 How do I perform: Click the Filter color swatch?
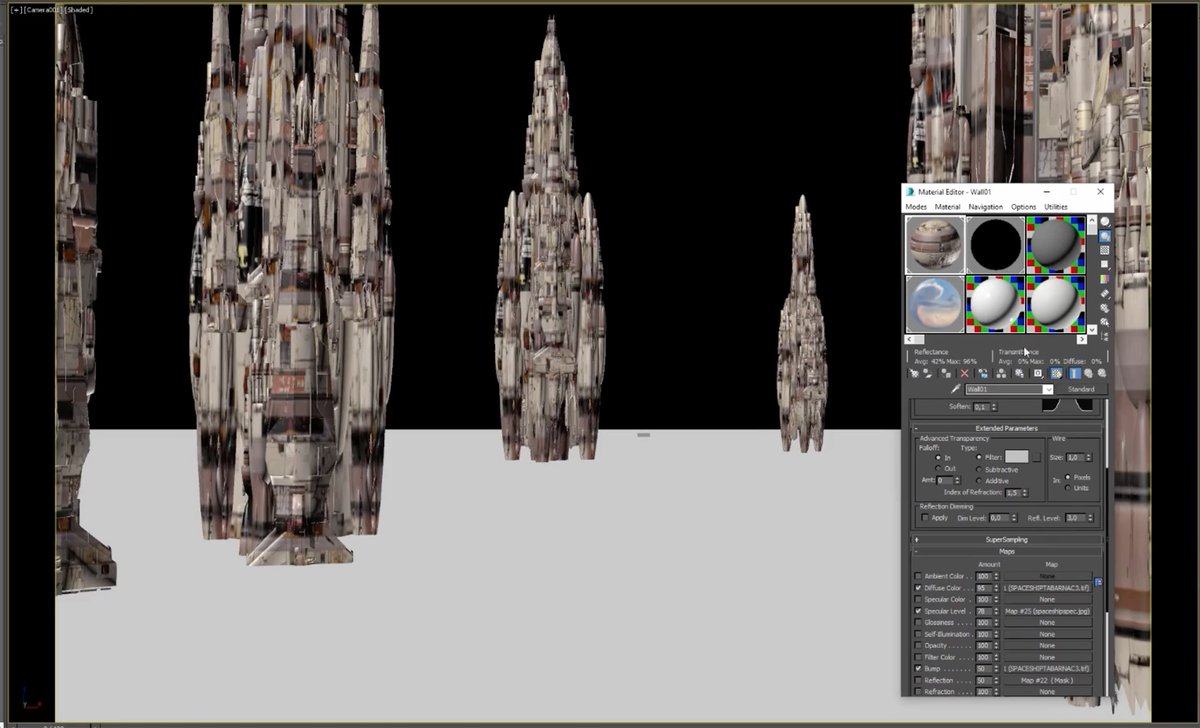1017,457
